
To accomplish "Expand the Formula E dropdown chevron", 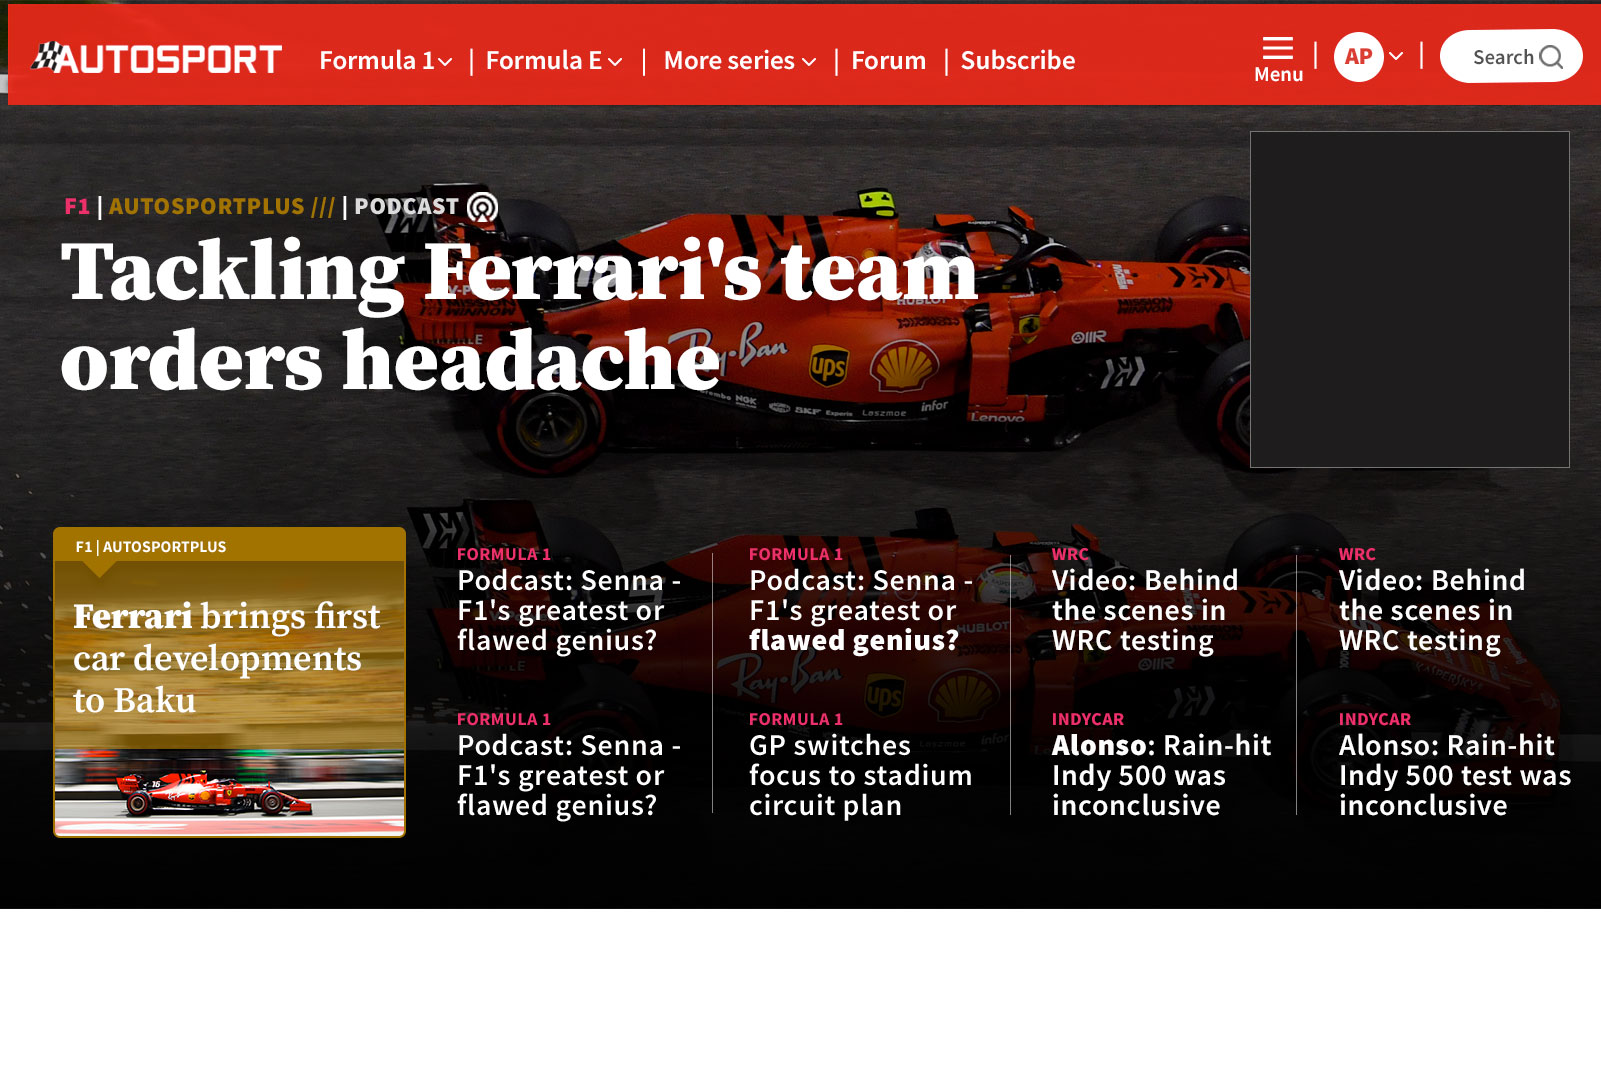I will click(x=615, y=62).
